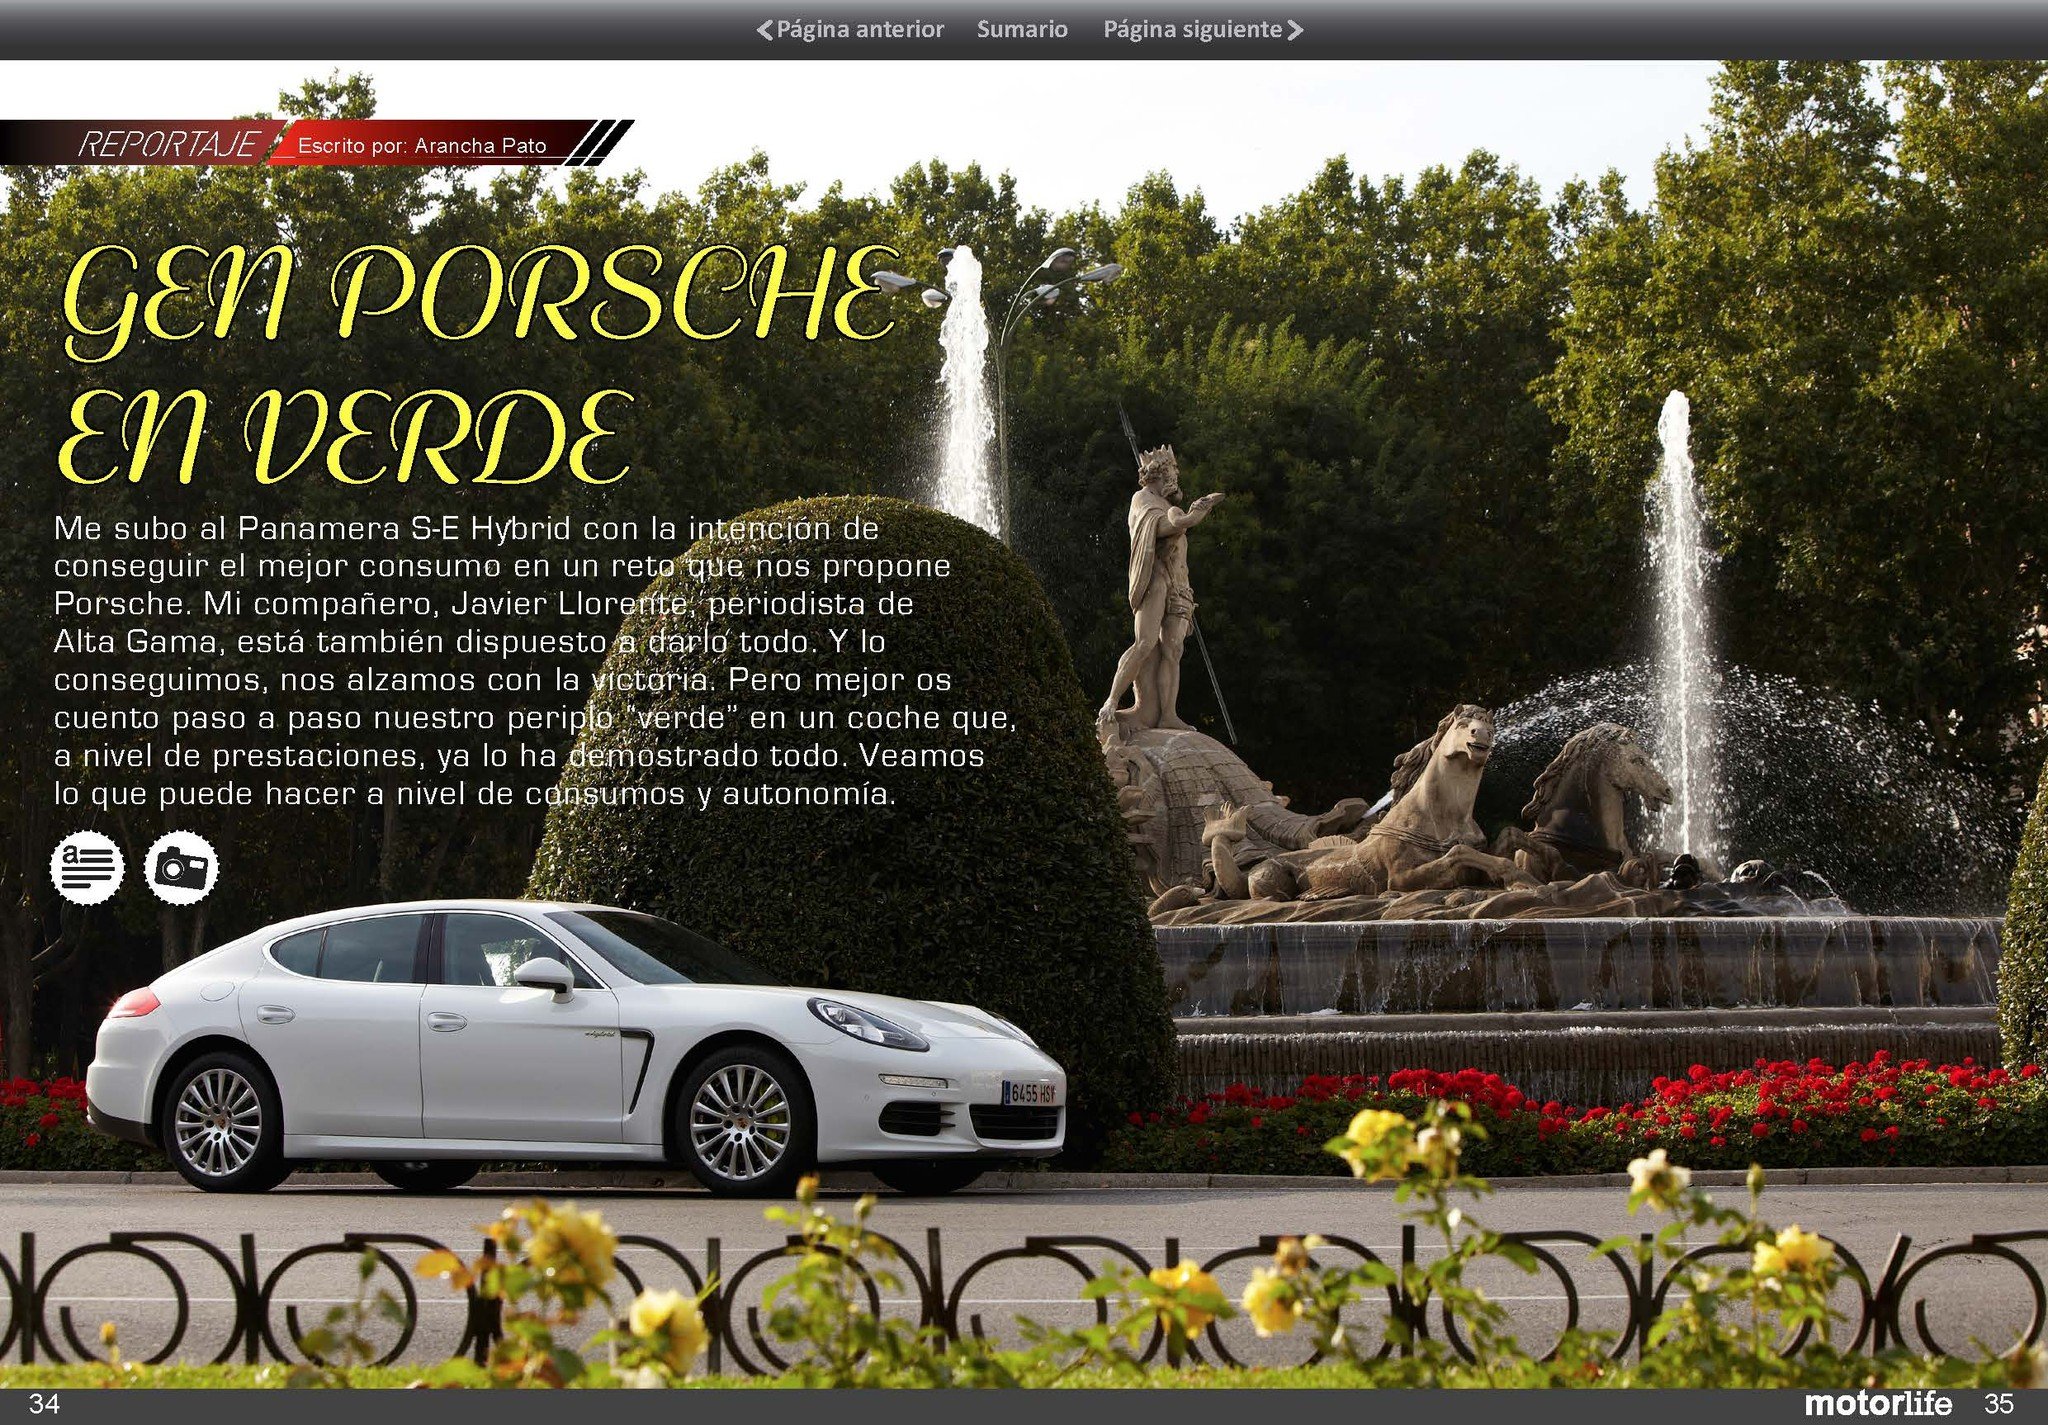2048x1425 pixels.
Task: Click the intro paragraph starting 'Me subo al Panamera'
Action: (x=534, y=660)
